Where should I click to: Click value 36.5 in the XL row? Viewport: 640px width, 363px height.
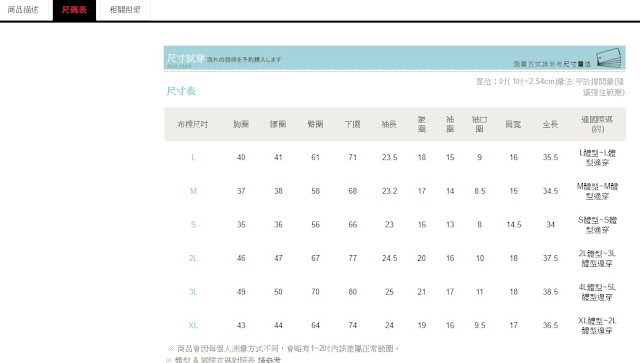point(550,325)
